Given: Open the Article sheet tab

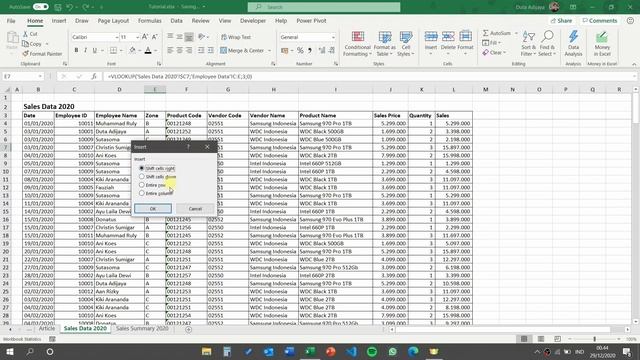Looking at the screenshot, I should click(47, 329).
